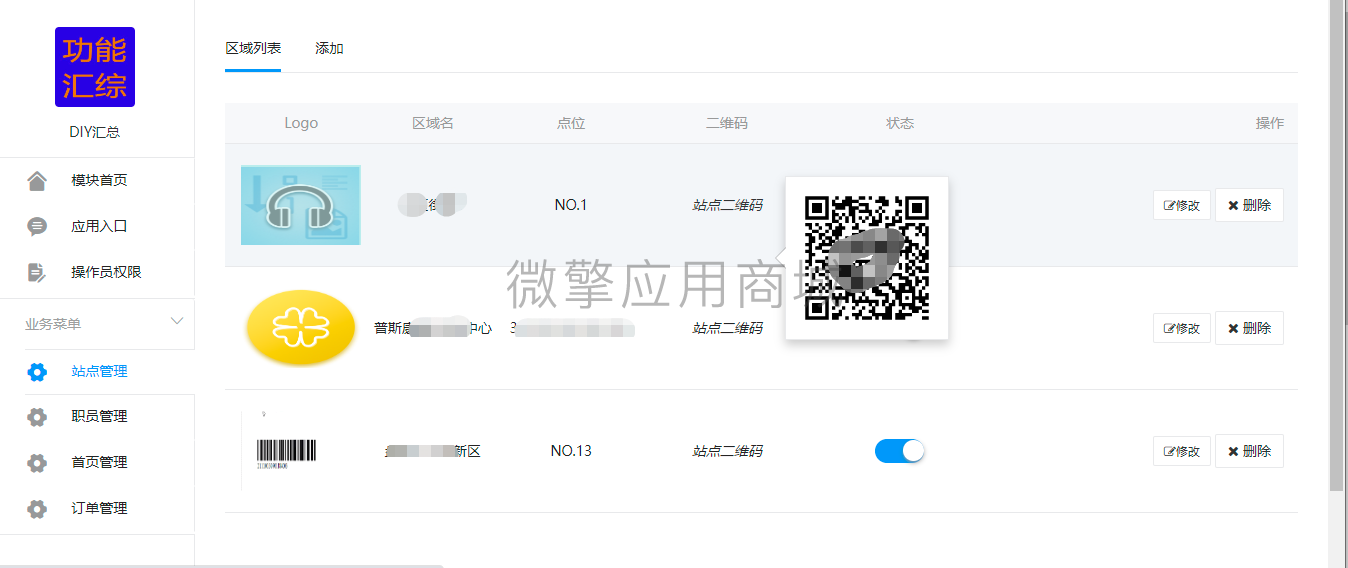Screen dimensions: 1348x568
Task: Click the 职员管理 gear icon
Action: click(37, 417)
